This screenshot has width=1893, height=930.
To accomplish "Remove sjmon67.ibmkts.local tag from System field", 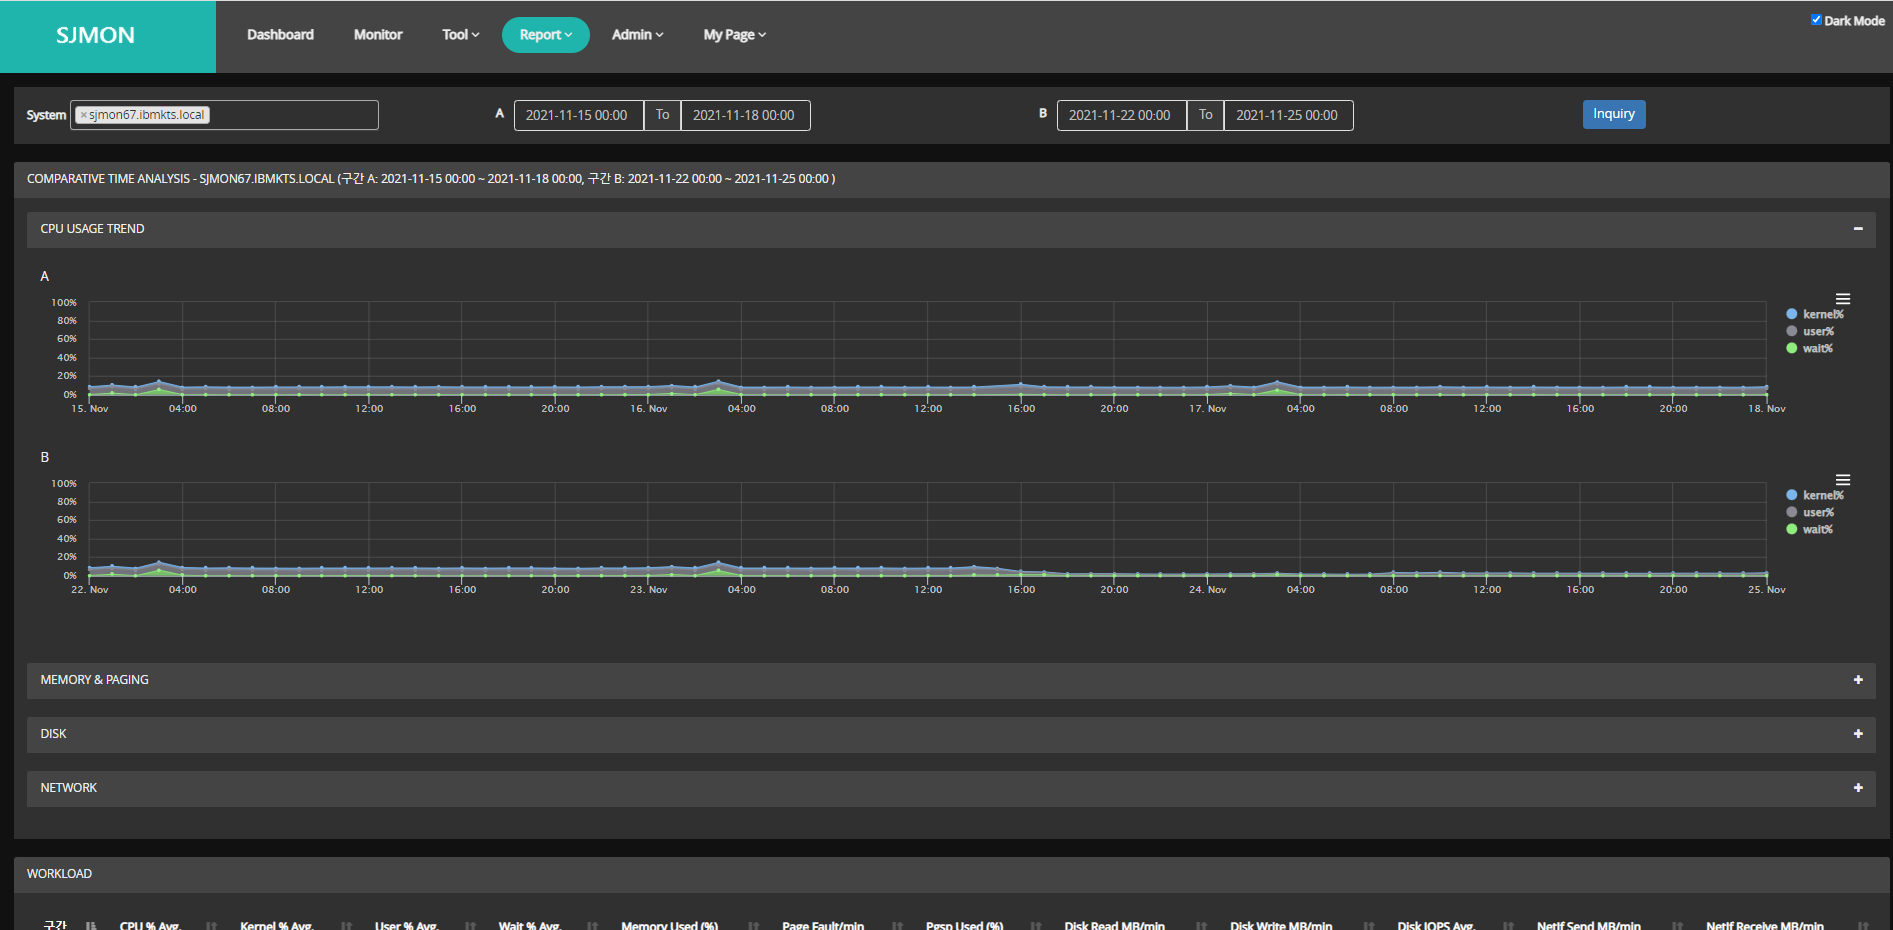I will [83, 115].
